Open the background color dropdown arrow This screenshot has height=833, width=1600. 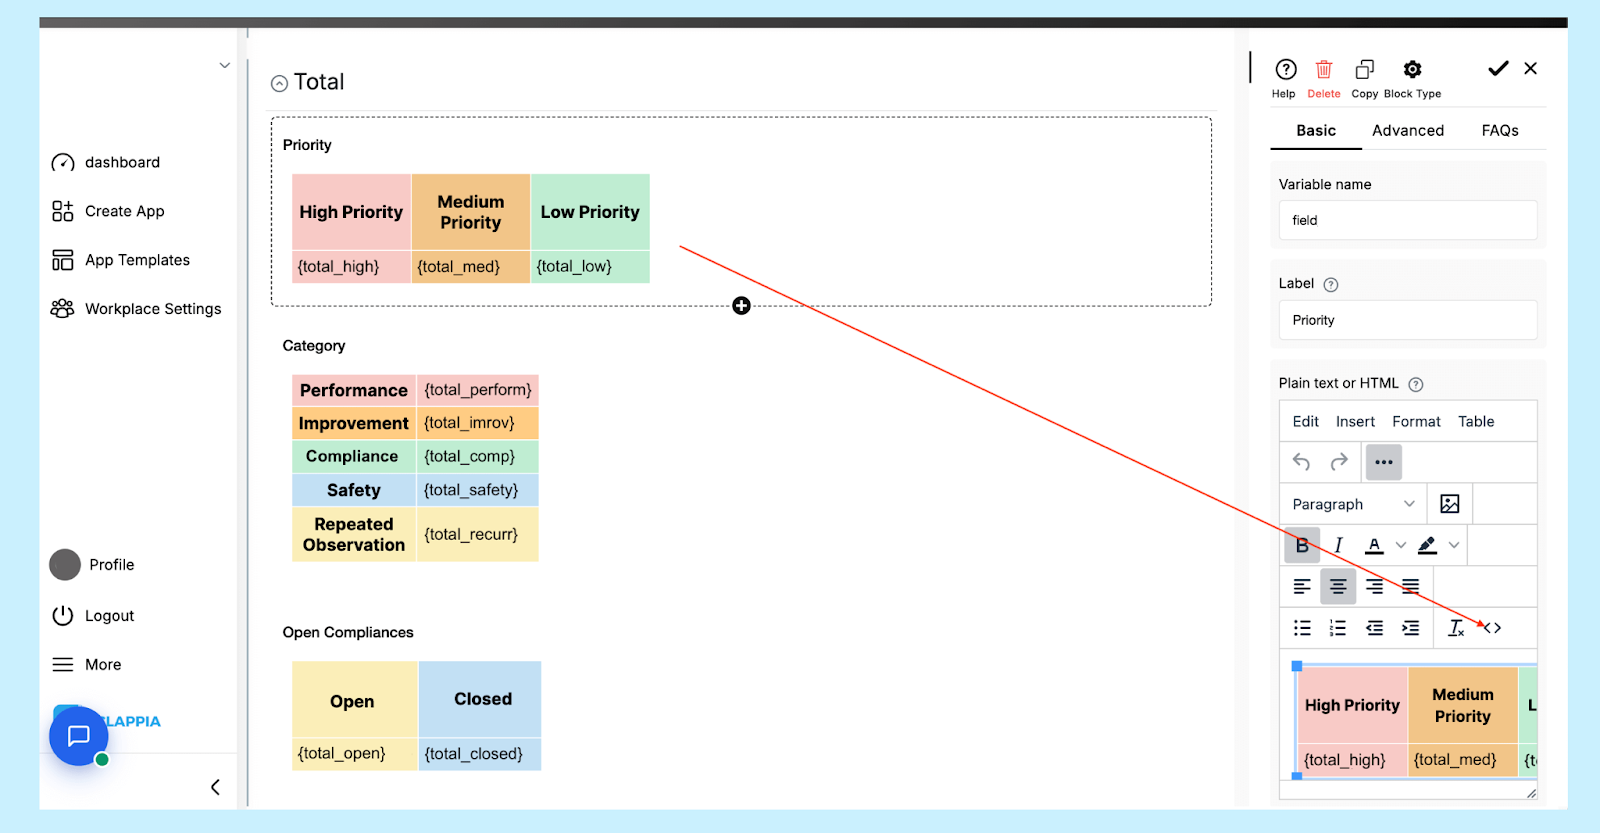pyautogui.click(x=1454, y=545)
